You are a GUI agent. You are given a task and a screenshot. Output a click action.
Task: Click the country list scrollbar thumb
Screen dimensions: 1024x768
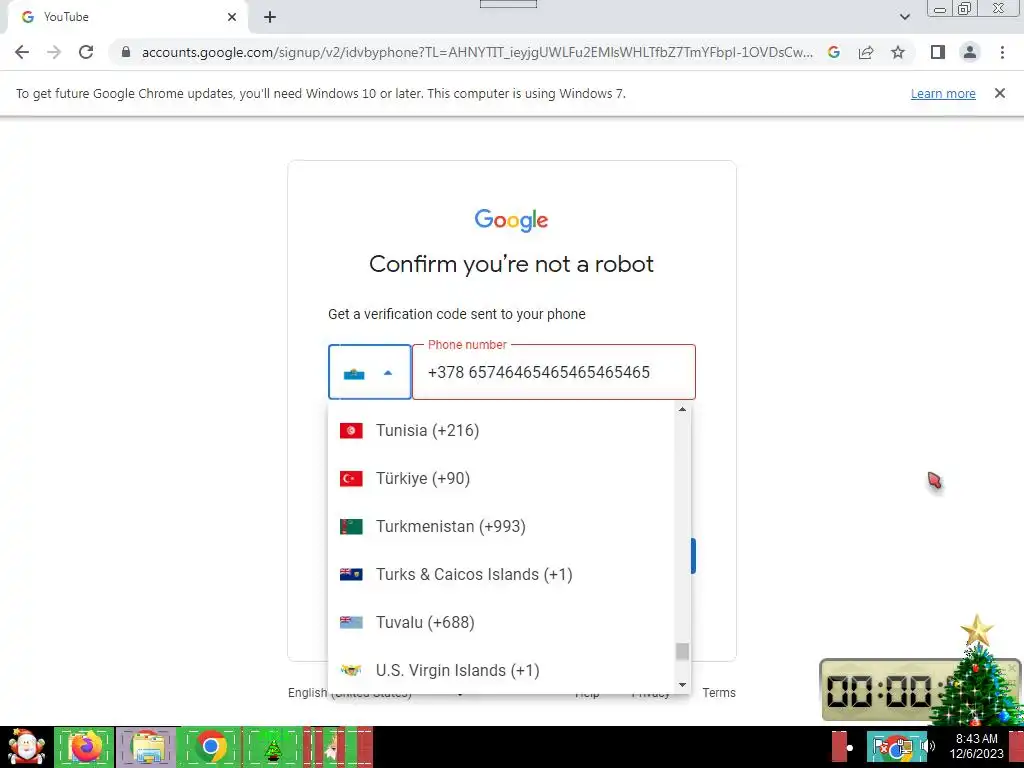(682, 651)
